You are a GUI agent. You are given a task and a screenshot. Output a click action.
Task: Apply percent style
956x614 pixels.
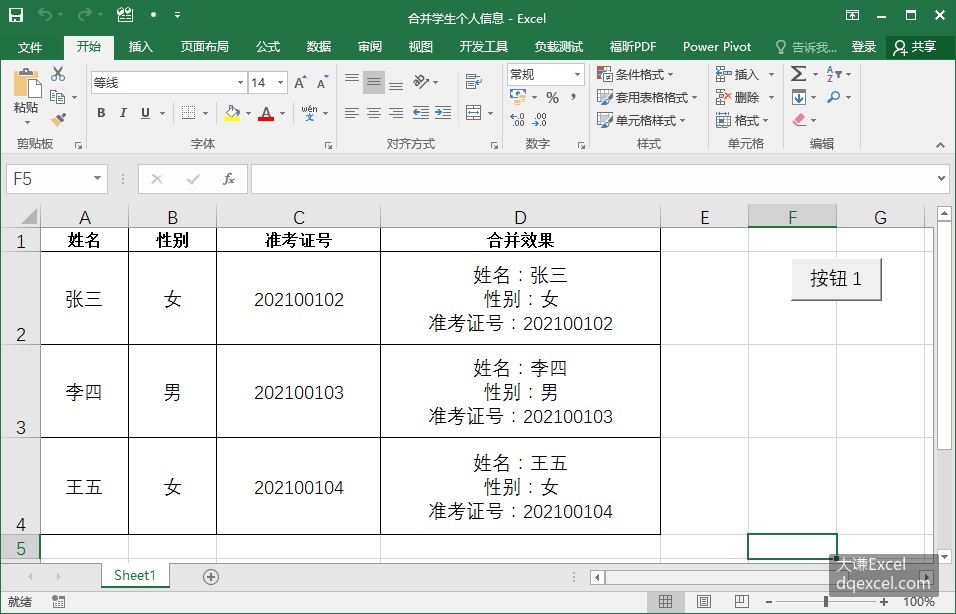click(552, 98)
